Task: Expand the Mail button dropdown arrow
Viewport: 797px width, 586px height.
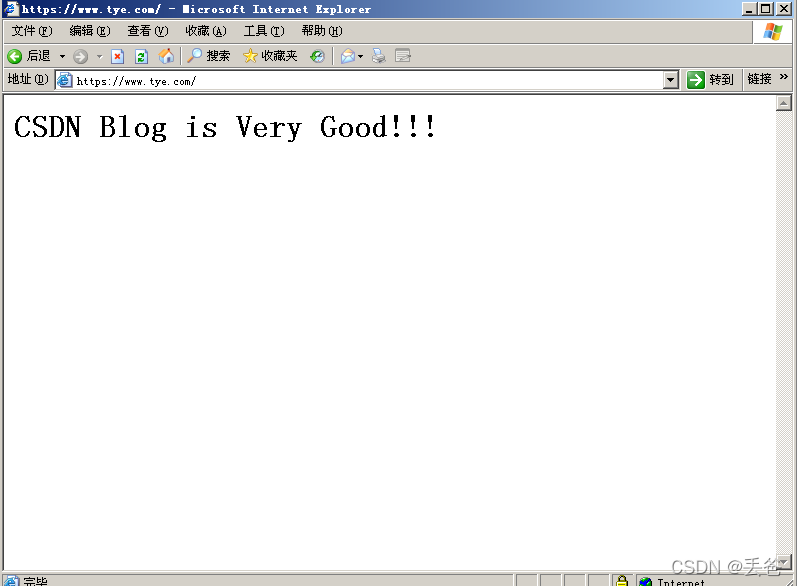Action: [x=360, y=56]
